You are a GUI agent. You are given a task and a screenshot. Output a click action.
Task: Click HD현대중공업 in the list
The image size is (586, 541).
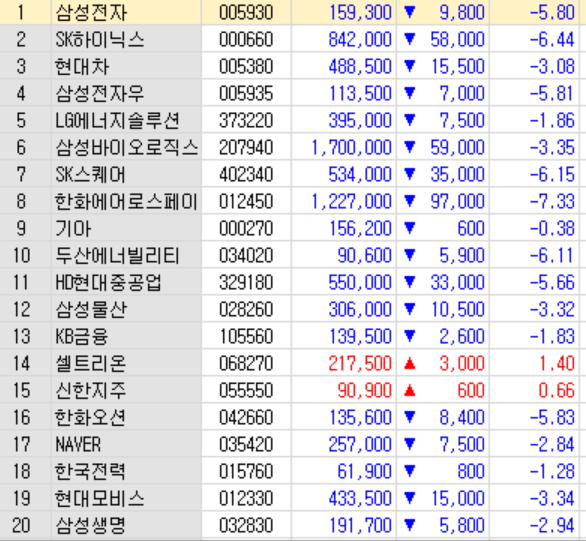pyautogui.click(x=108, y=282)
